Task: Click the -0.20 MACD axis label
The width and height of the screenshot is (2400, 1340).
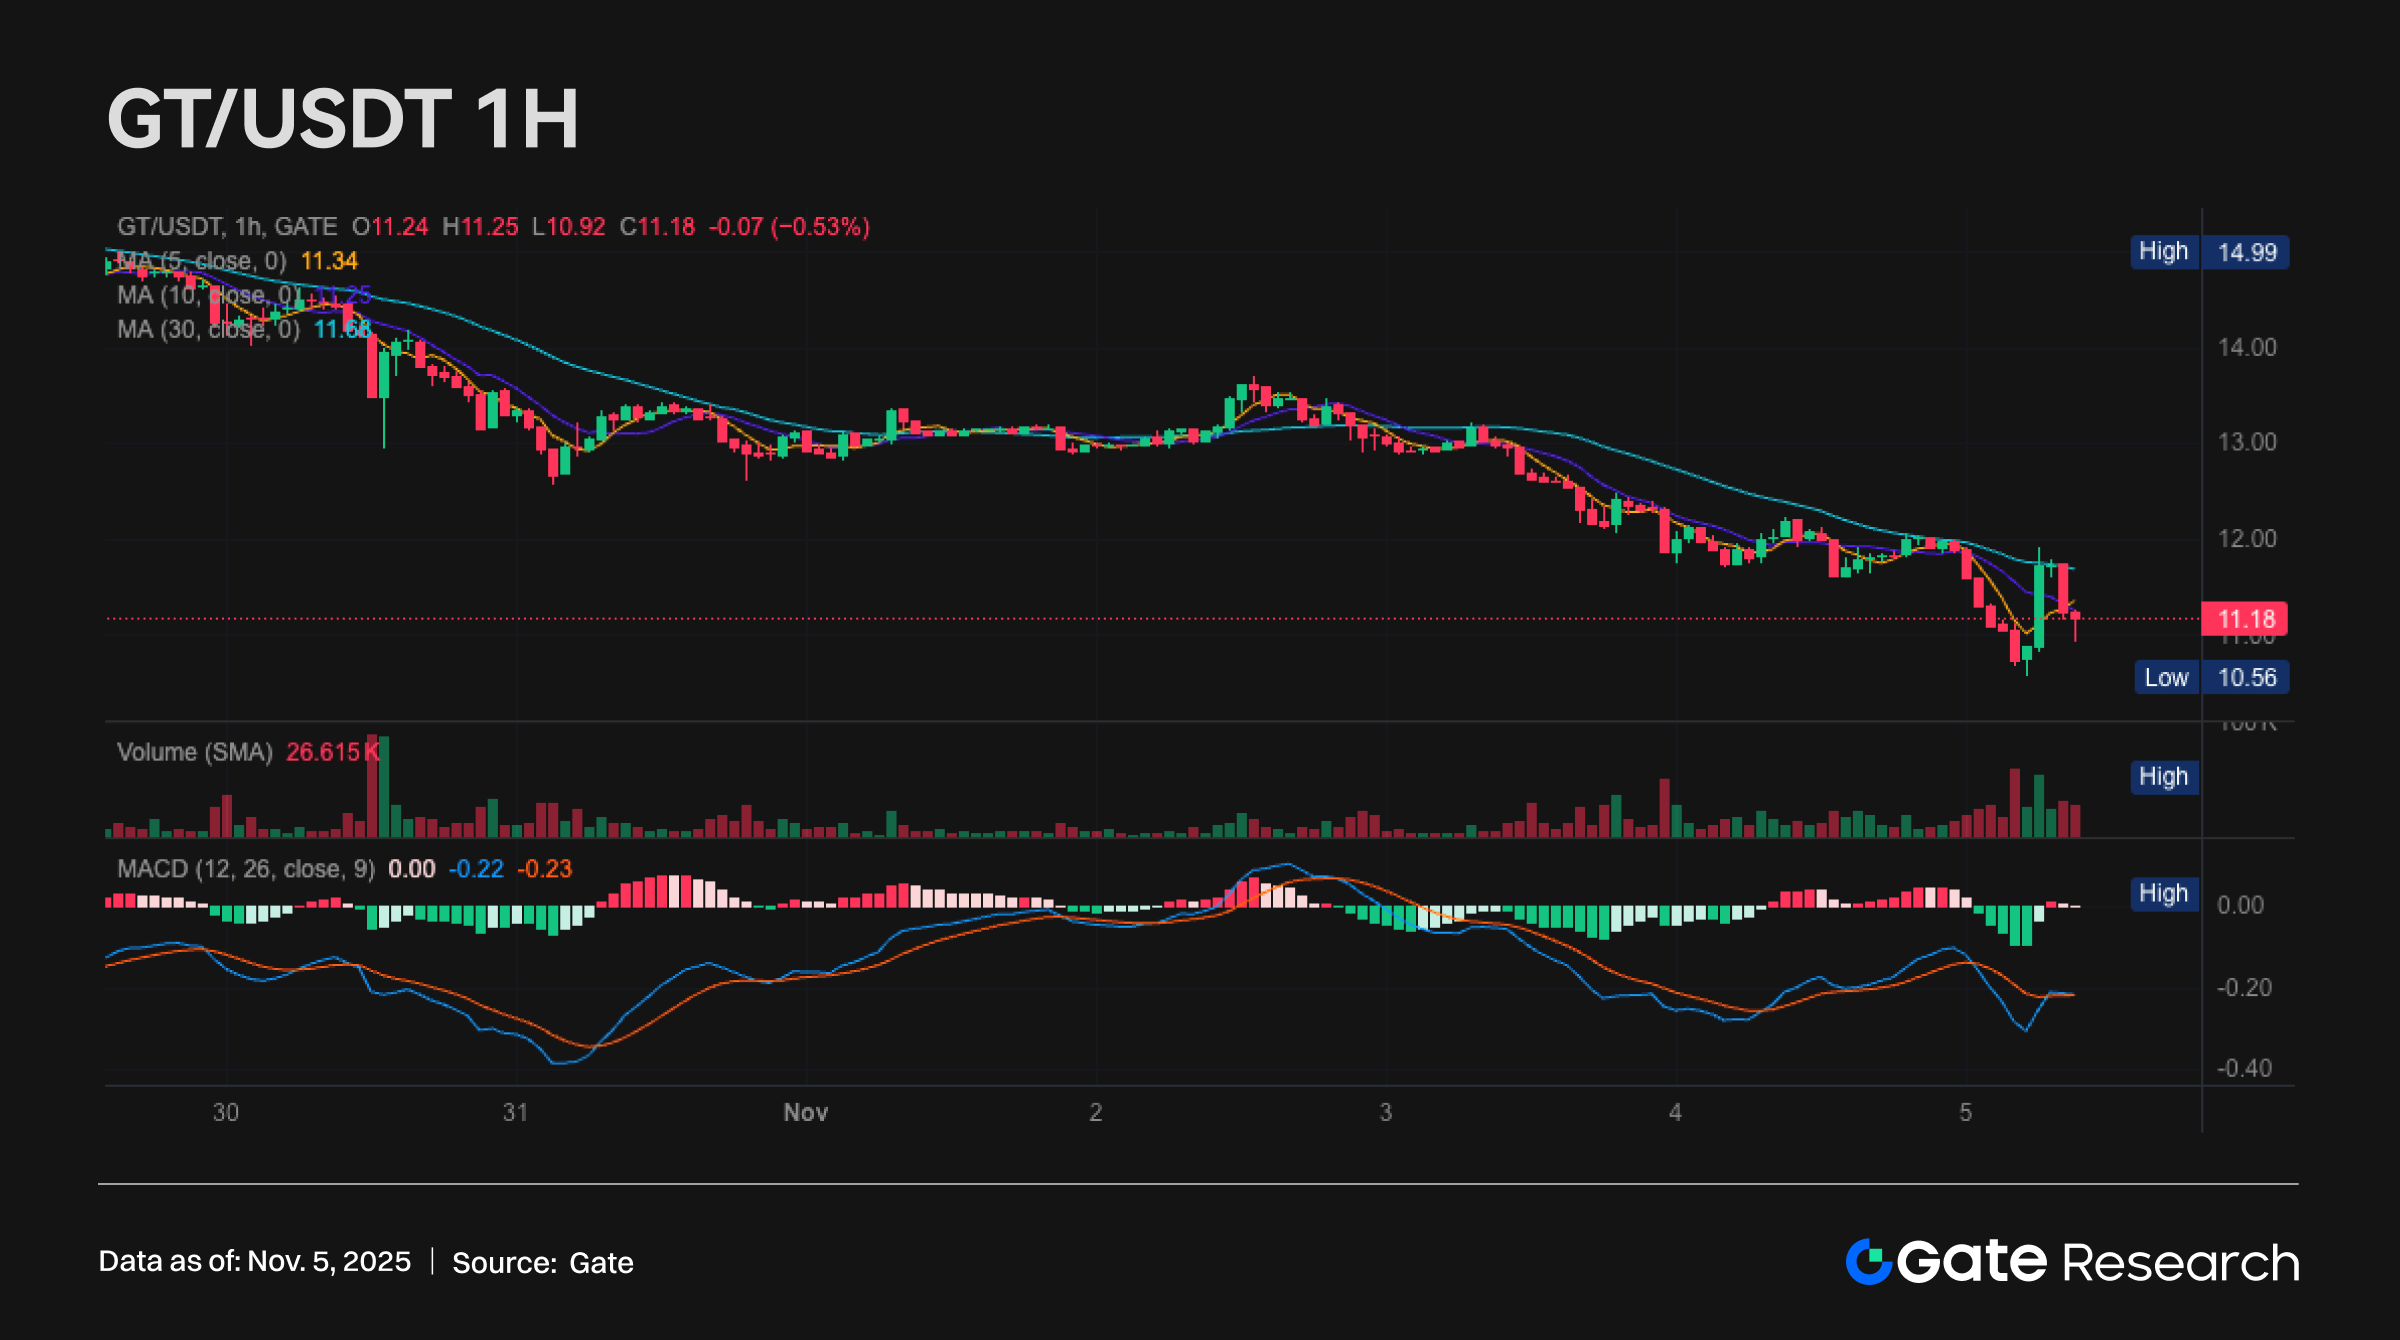Action: click(2243, 988)
